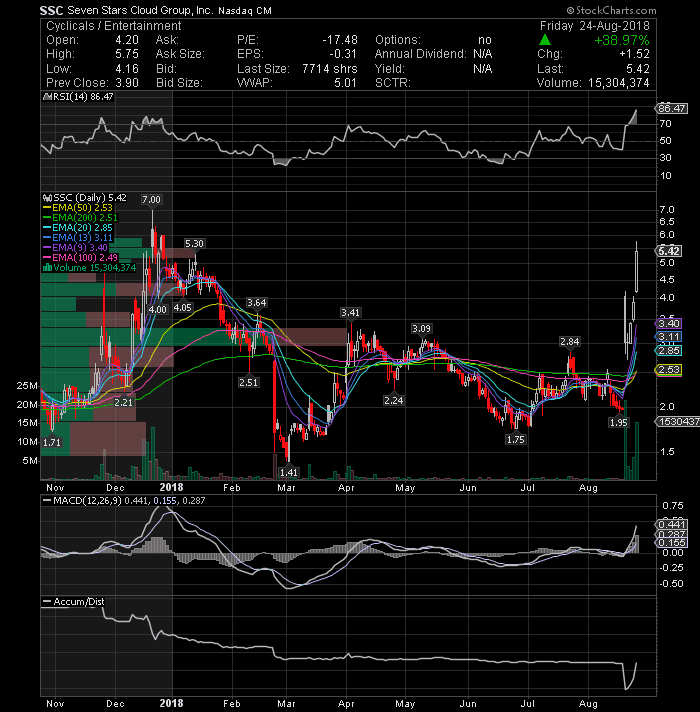Viewport: 700px width, 712px height.
Task: Select the 0.155 MACD tag on right axis
Action: pyautogui.click(x=672, y=543)
